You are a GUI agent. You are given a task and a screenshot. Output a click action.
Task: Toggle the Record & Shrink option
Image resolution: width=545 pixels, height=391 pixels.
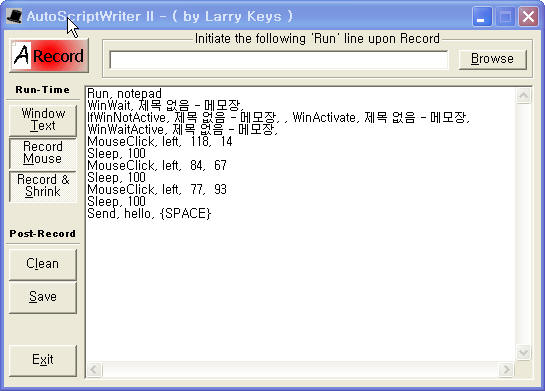click(x=43, y=186)
